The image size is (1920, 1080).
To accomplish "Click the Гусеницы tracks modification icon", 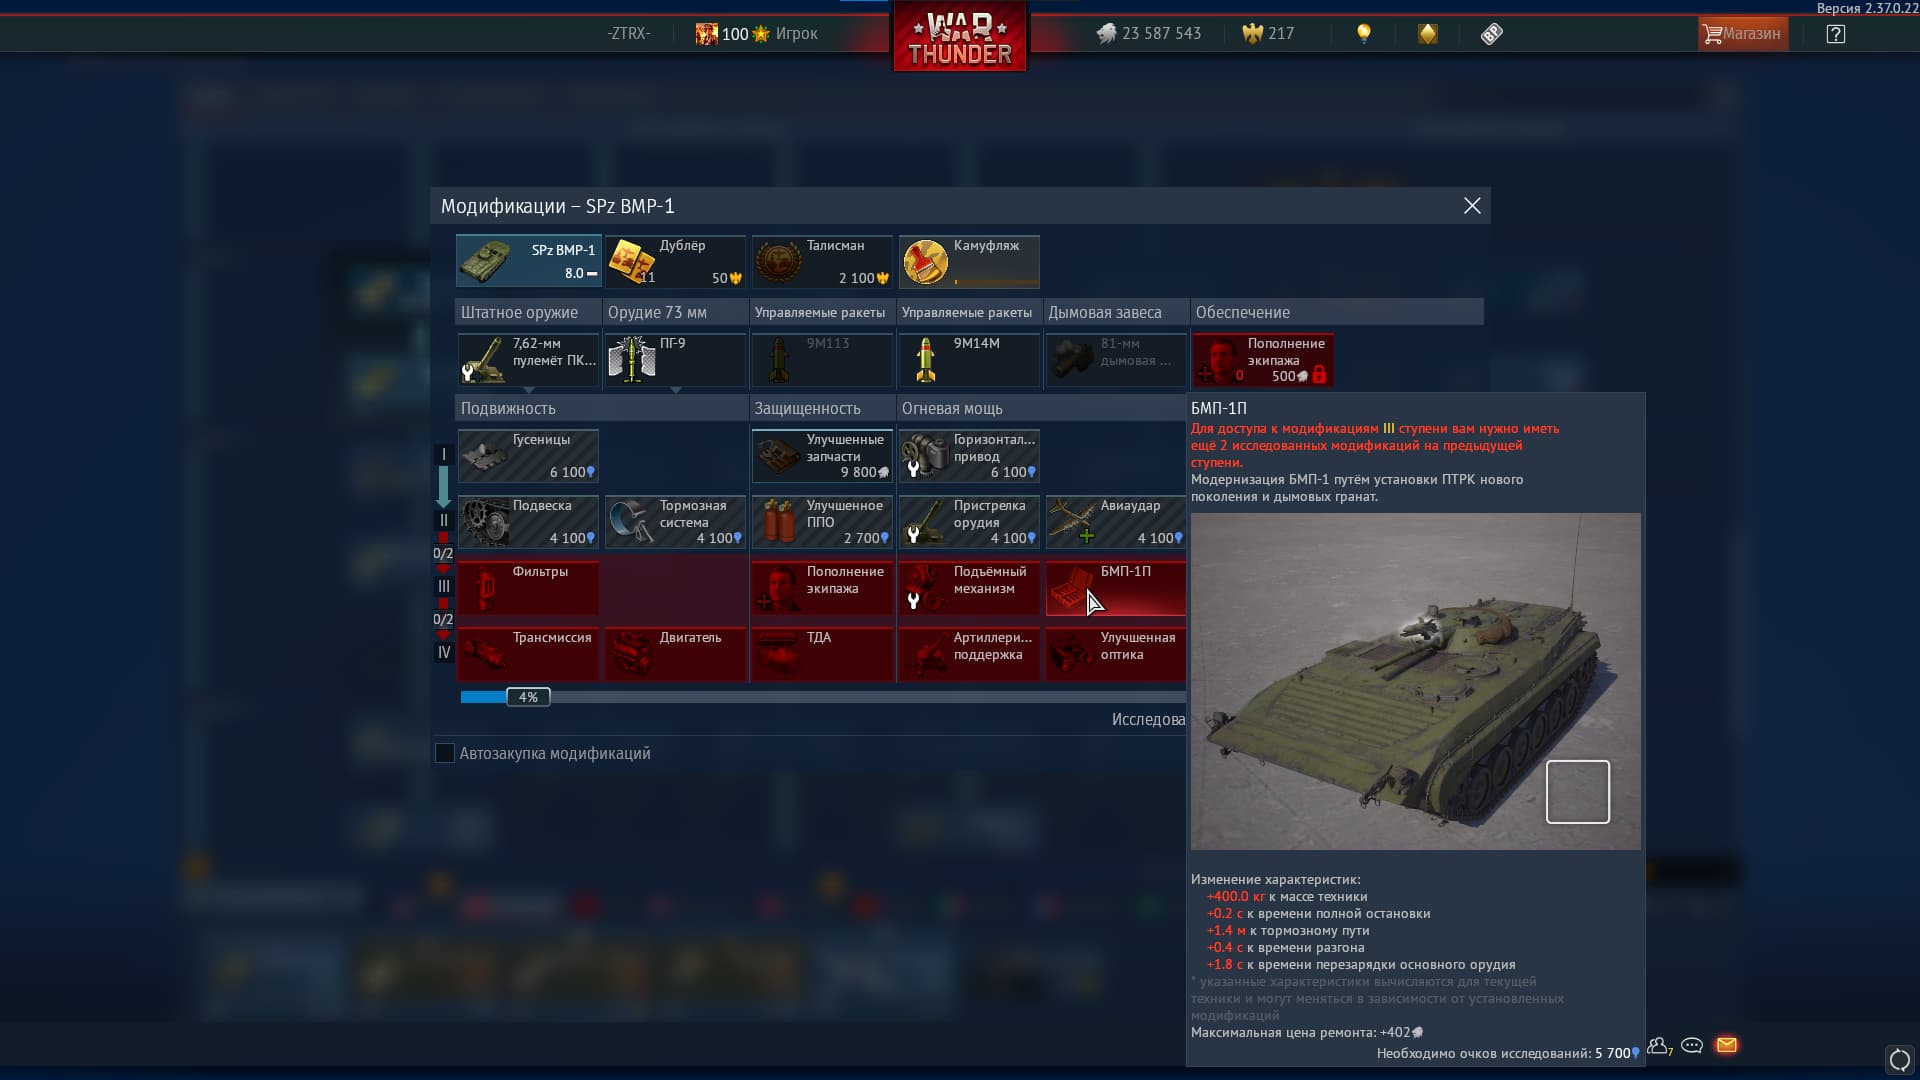I will [487, 456].
